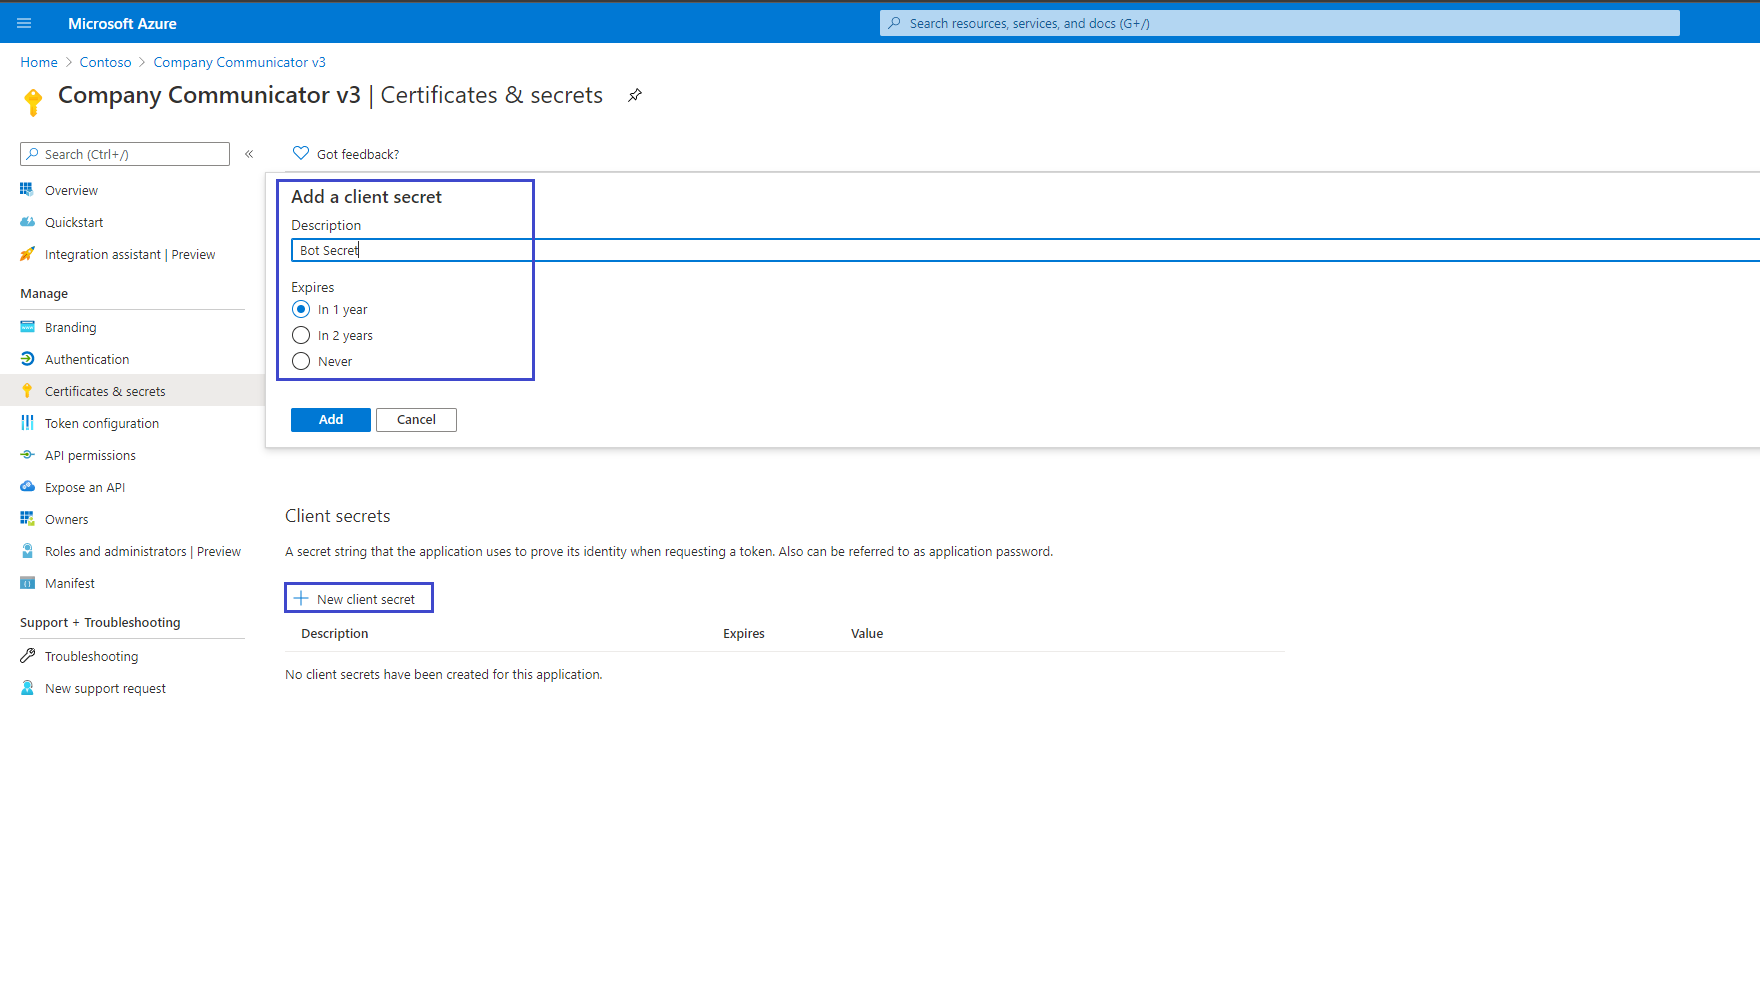This screenshot has height=990, width=1760.
Task: Focus the top Search resources, services, and docs bar
Action: [x=1280, y=23]
